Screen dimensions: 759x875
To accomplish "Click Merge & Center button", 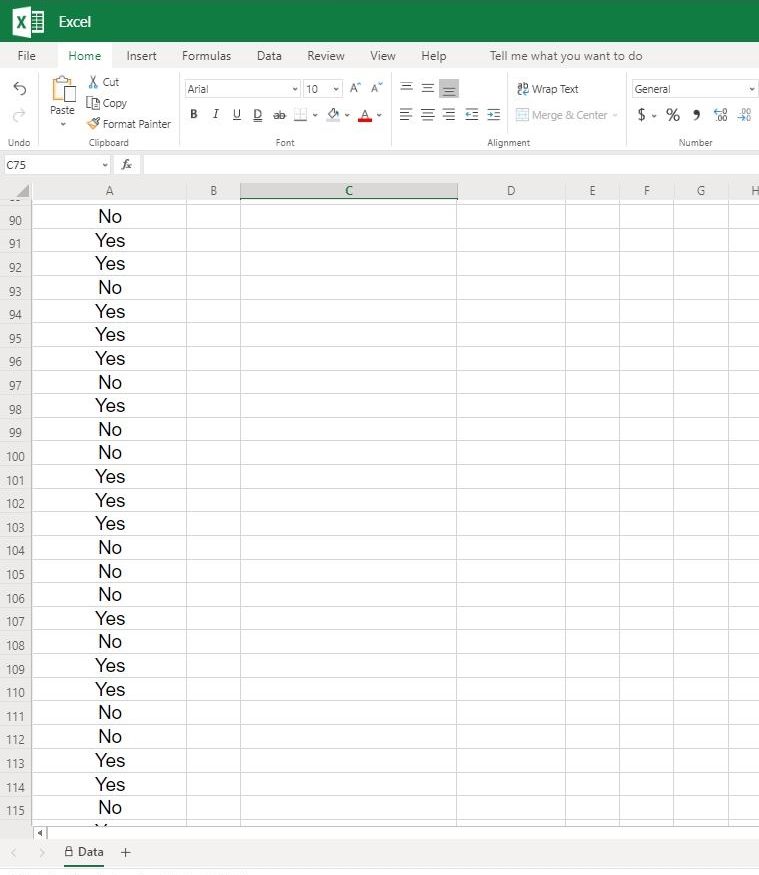I will (561, 115).
